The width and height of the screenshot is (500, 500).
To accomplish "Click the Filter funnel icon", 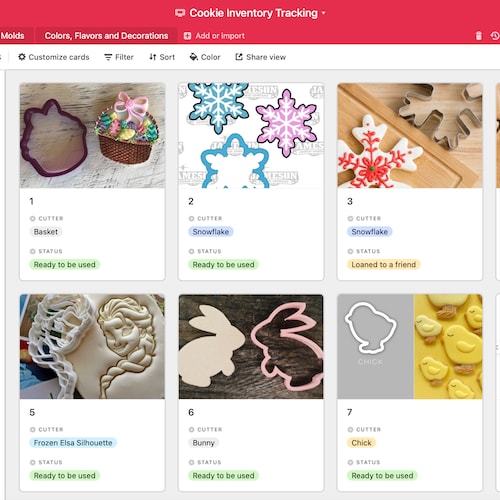I will pos(108,57).
